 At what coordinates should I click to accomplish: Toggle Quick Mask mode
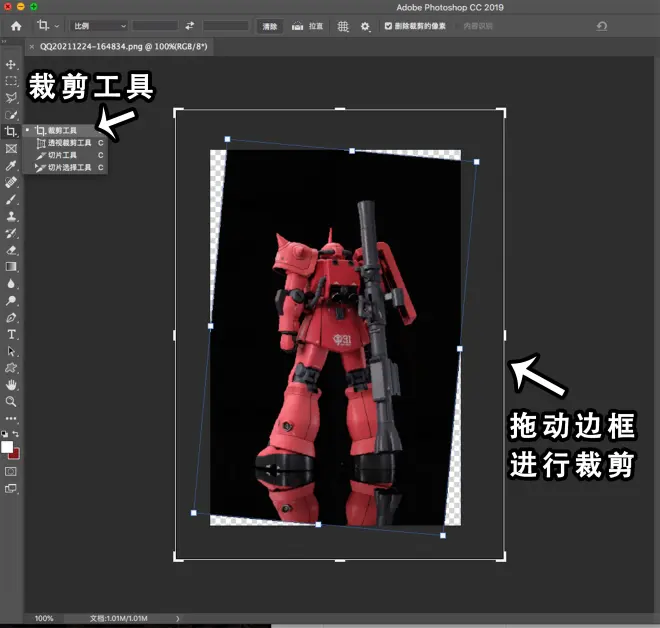tap(11, 471)
